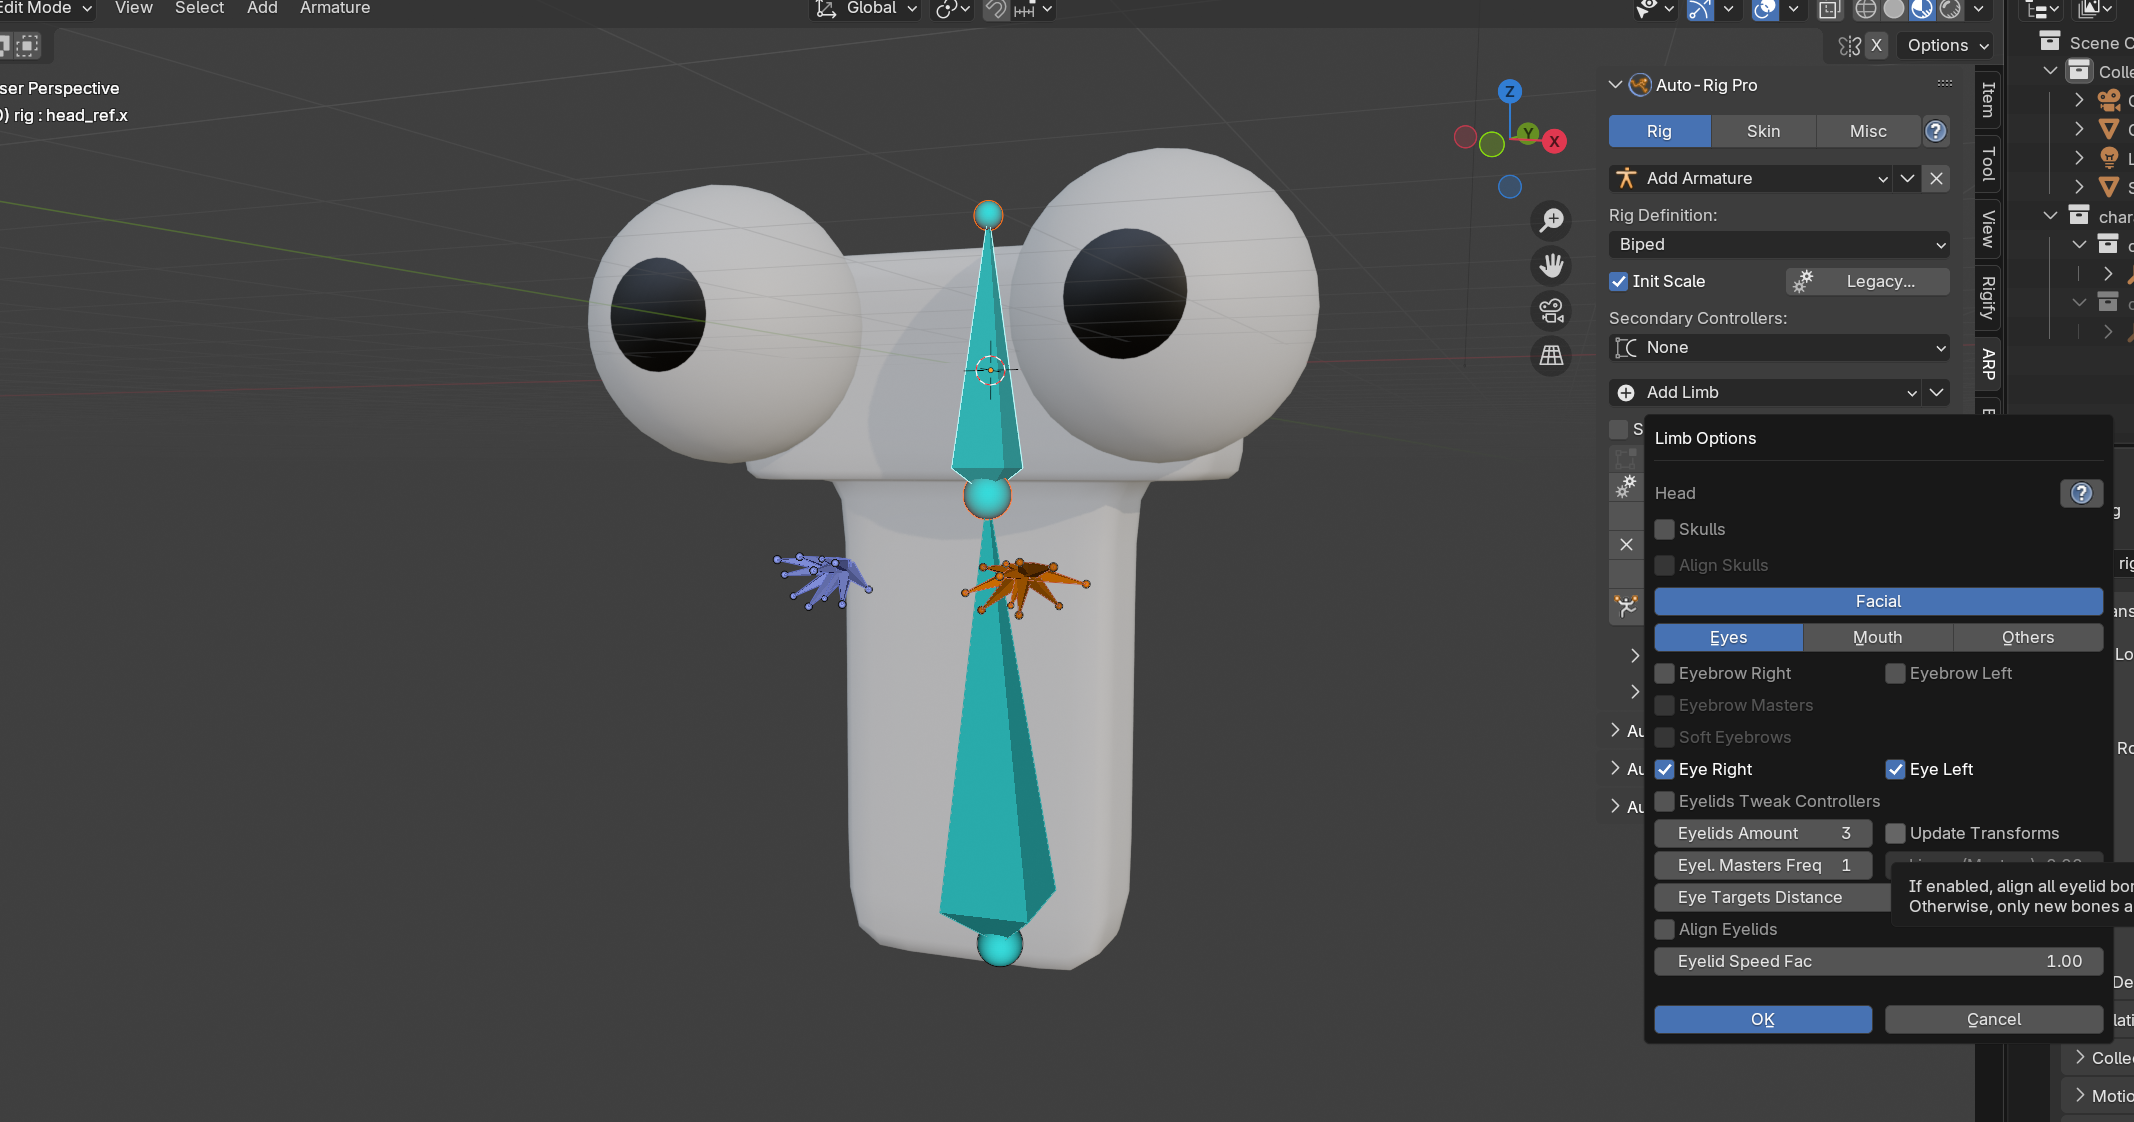Viewport: 2134px width, 1122px height.
Task: Click the stick-figure rig icon in side column
Action: 1626,606
